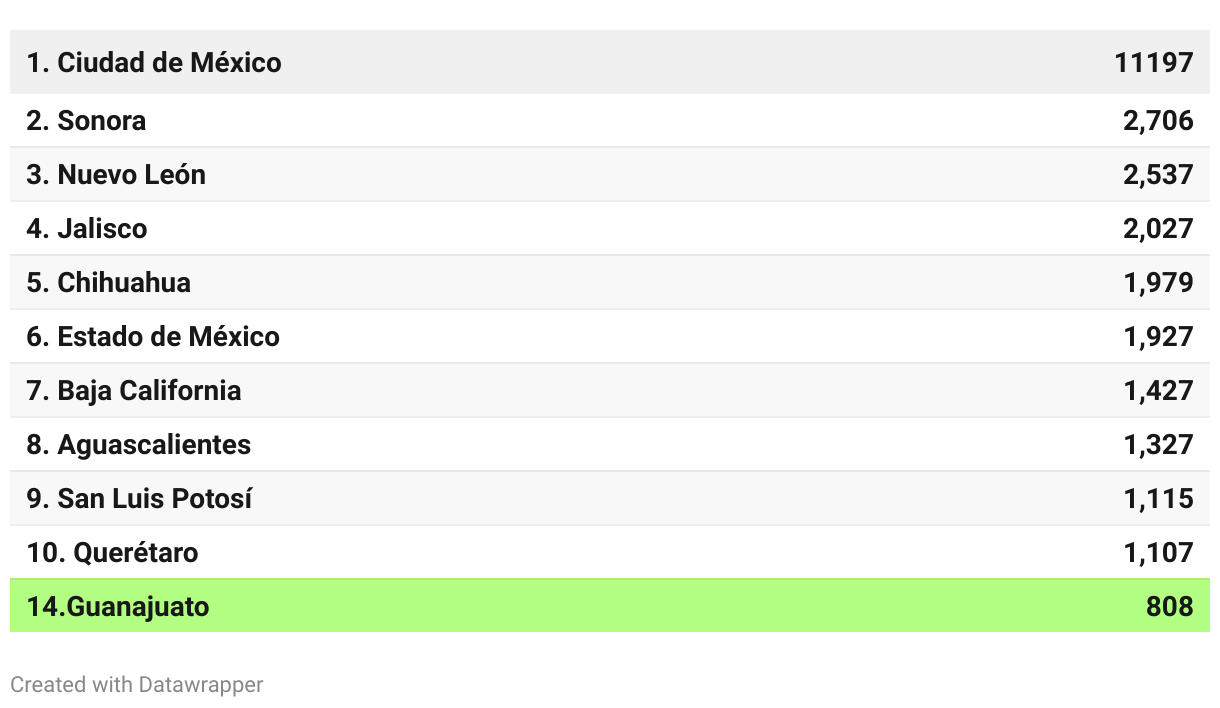1220x708 pixels.
Task: Select the Jalisco row label
Action: click(x=87, y=229)
